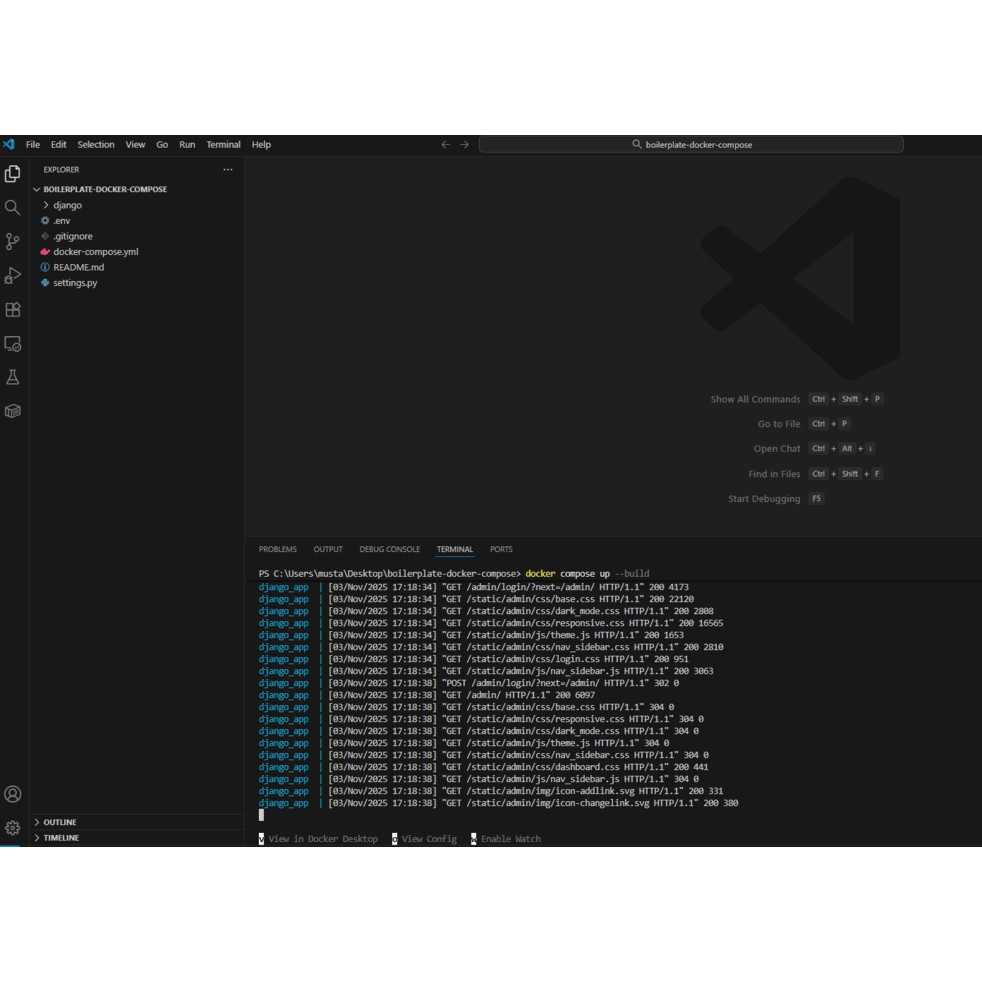Viewport: 982px width, 982px height.
Task: Click the login.css log line
Action: coord(473,659)
